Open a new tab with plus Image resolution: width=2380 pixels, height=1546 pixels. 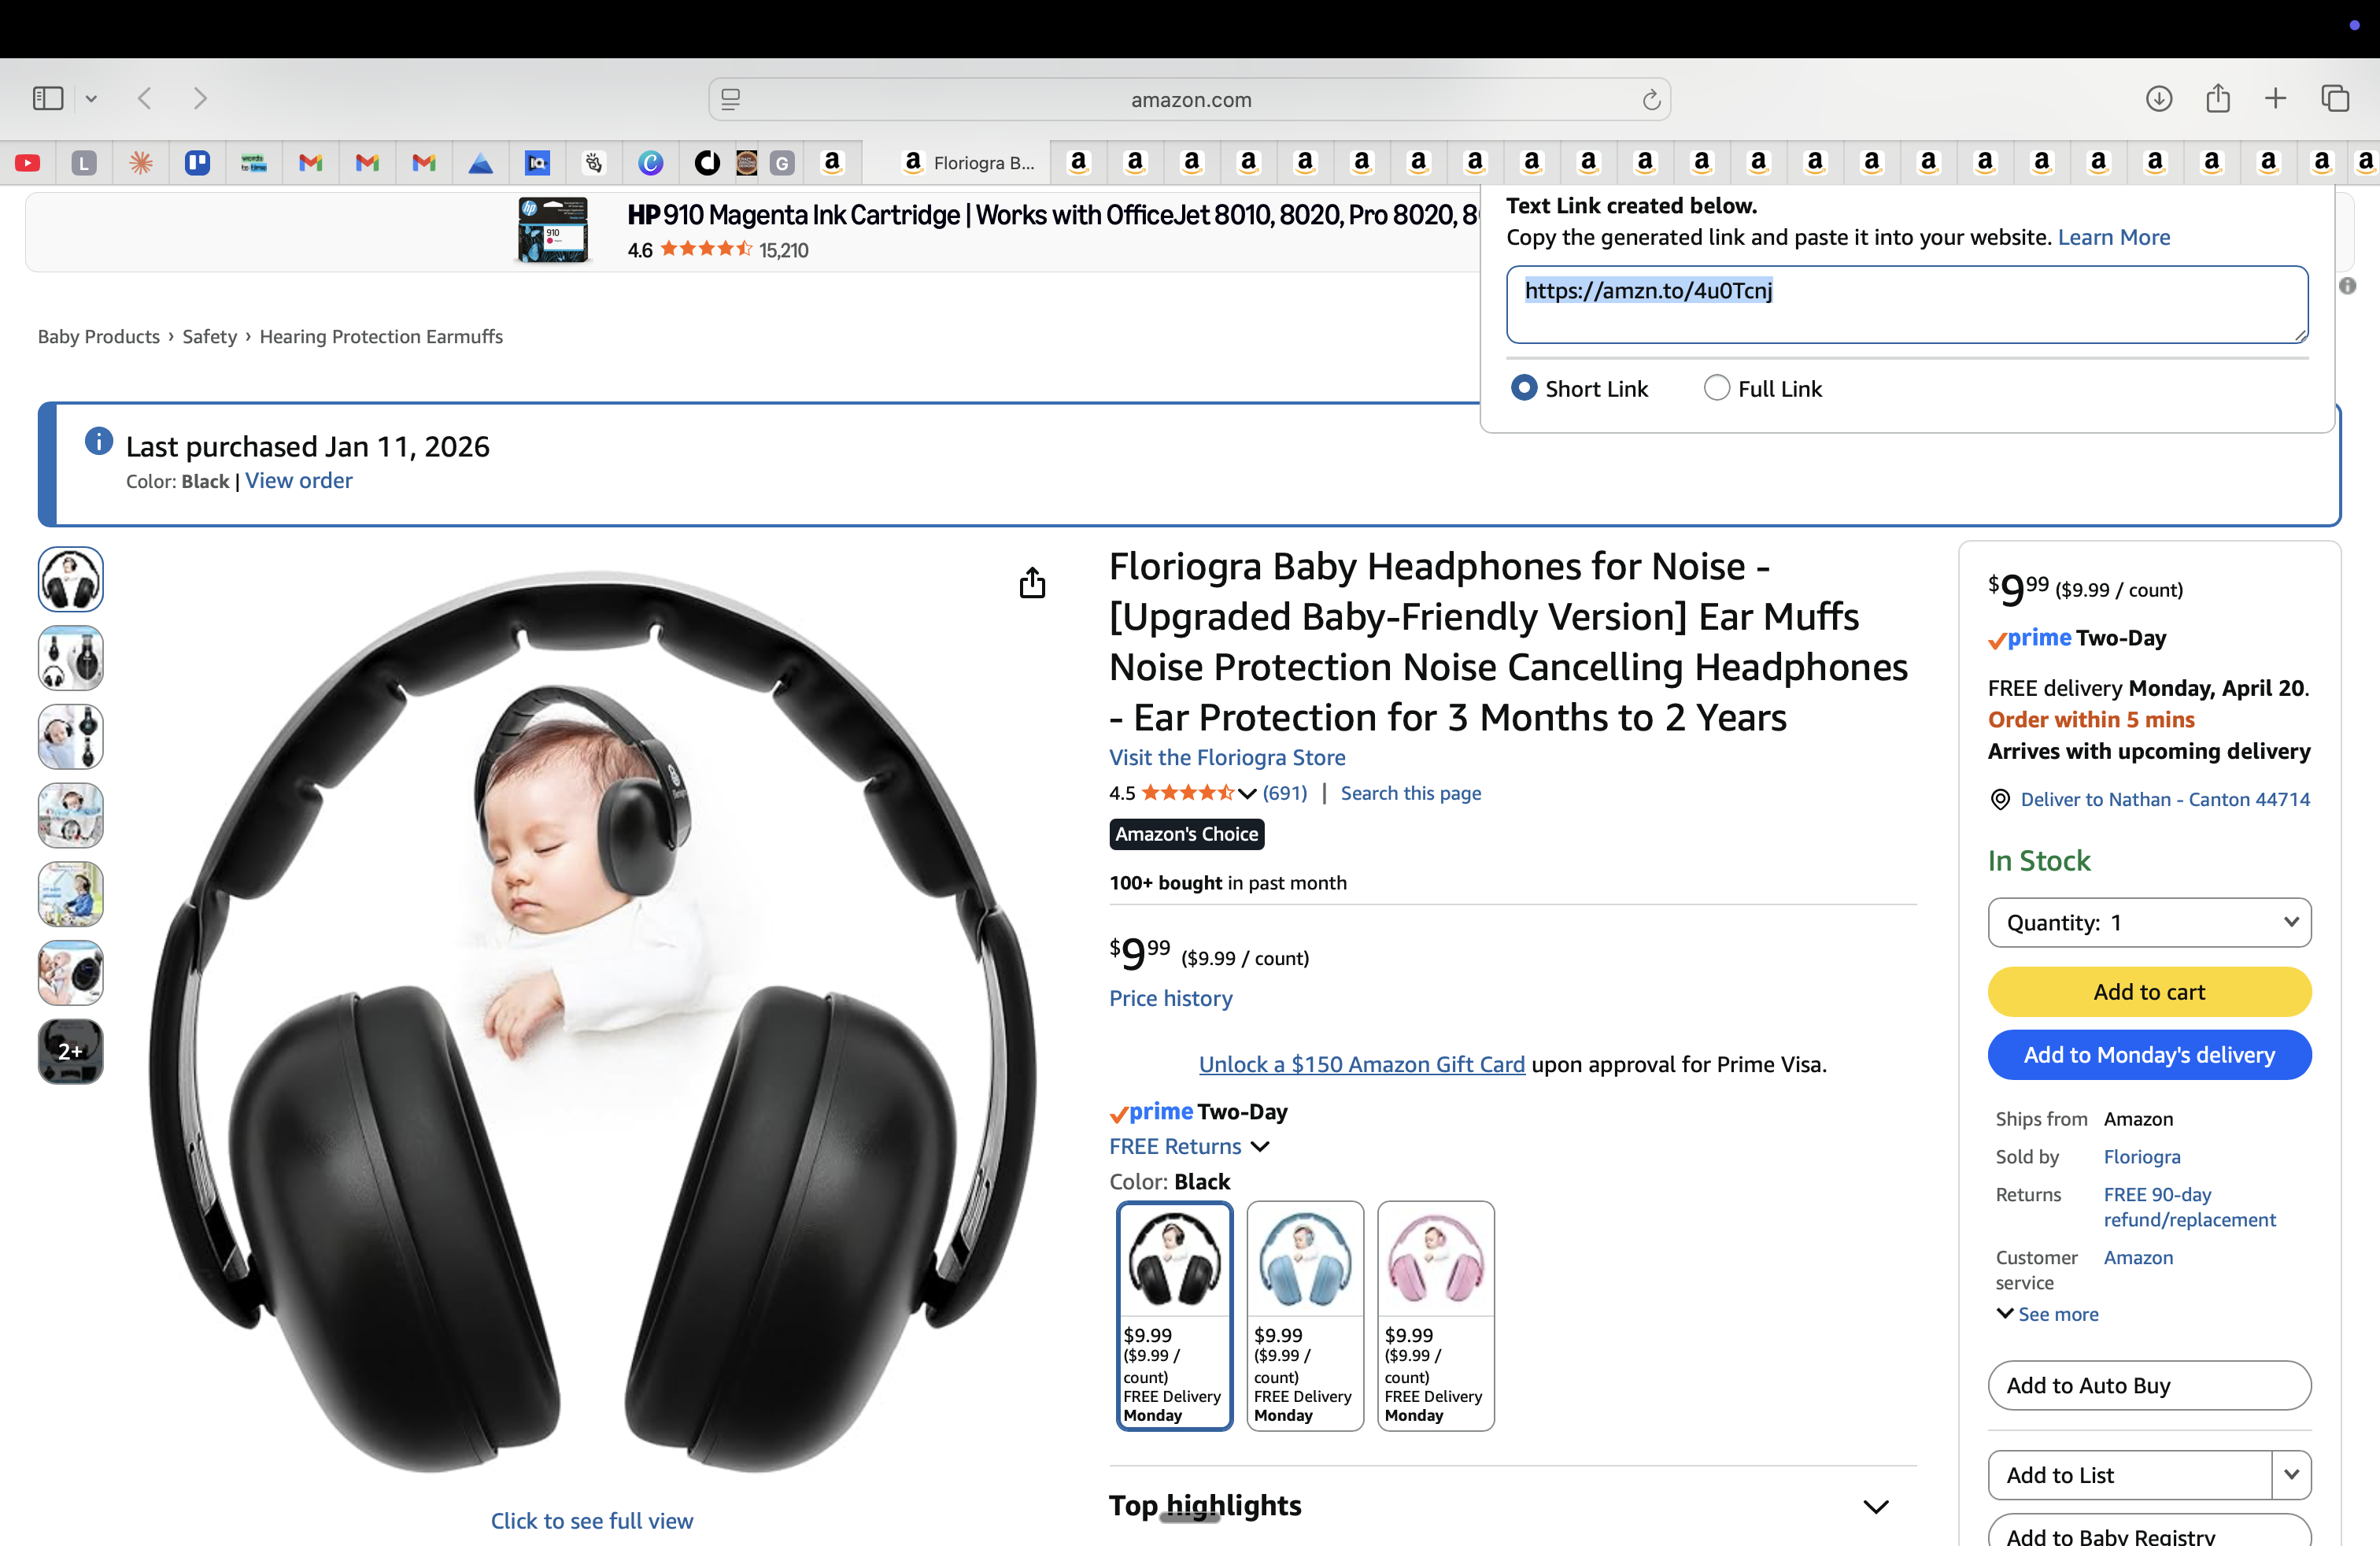tap(2275, 98)
